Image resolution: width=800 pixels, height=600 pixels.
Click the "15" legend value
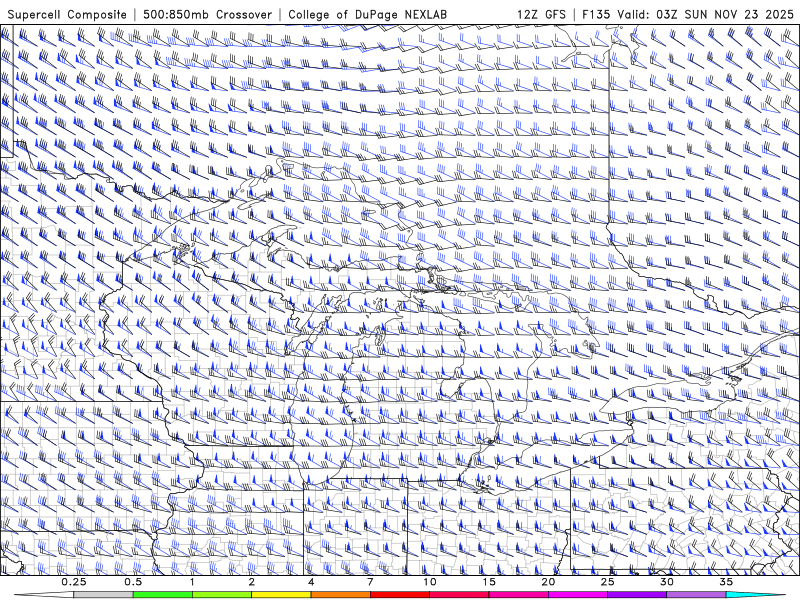pos(489,582)
